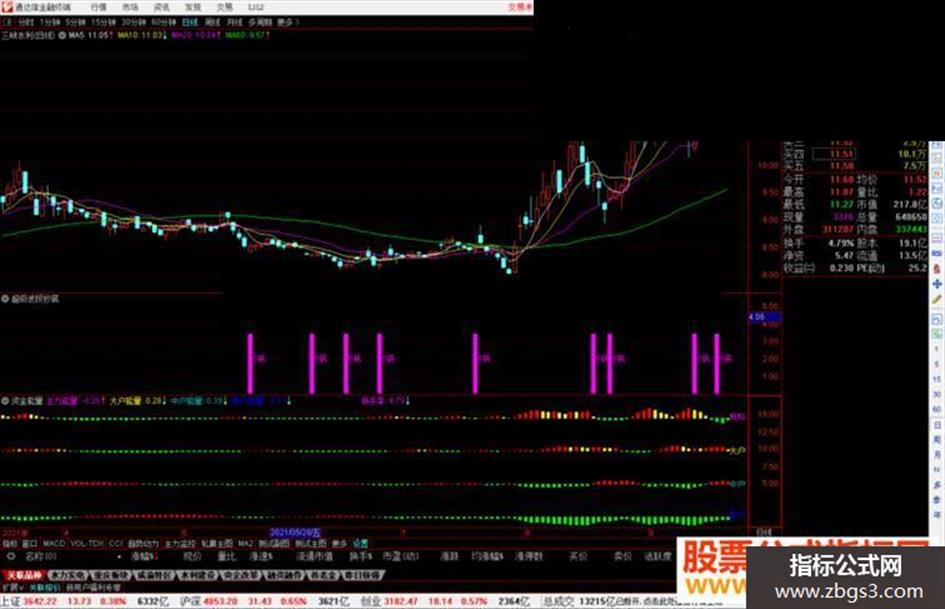The height and width of the screenshot is (609, 945).
Task: Switch chart to 60分钟 period
Action: [x=163, y=22]
